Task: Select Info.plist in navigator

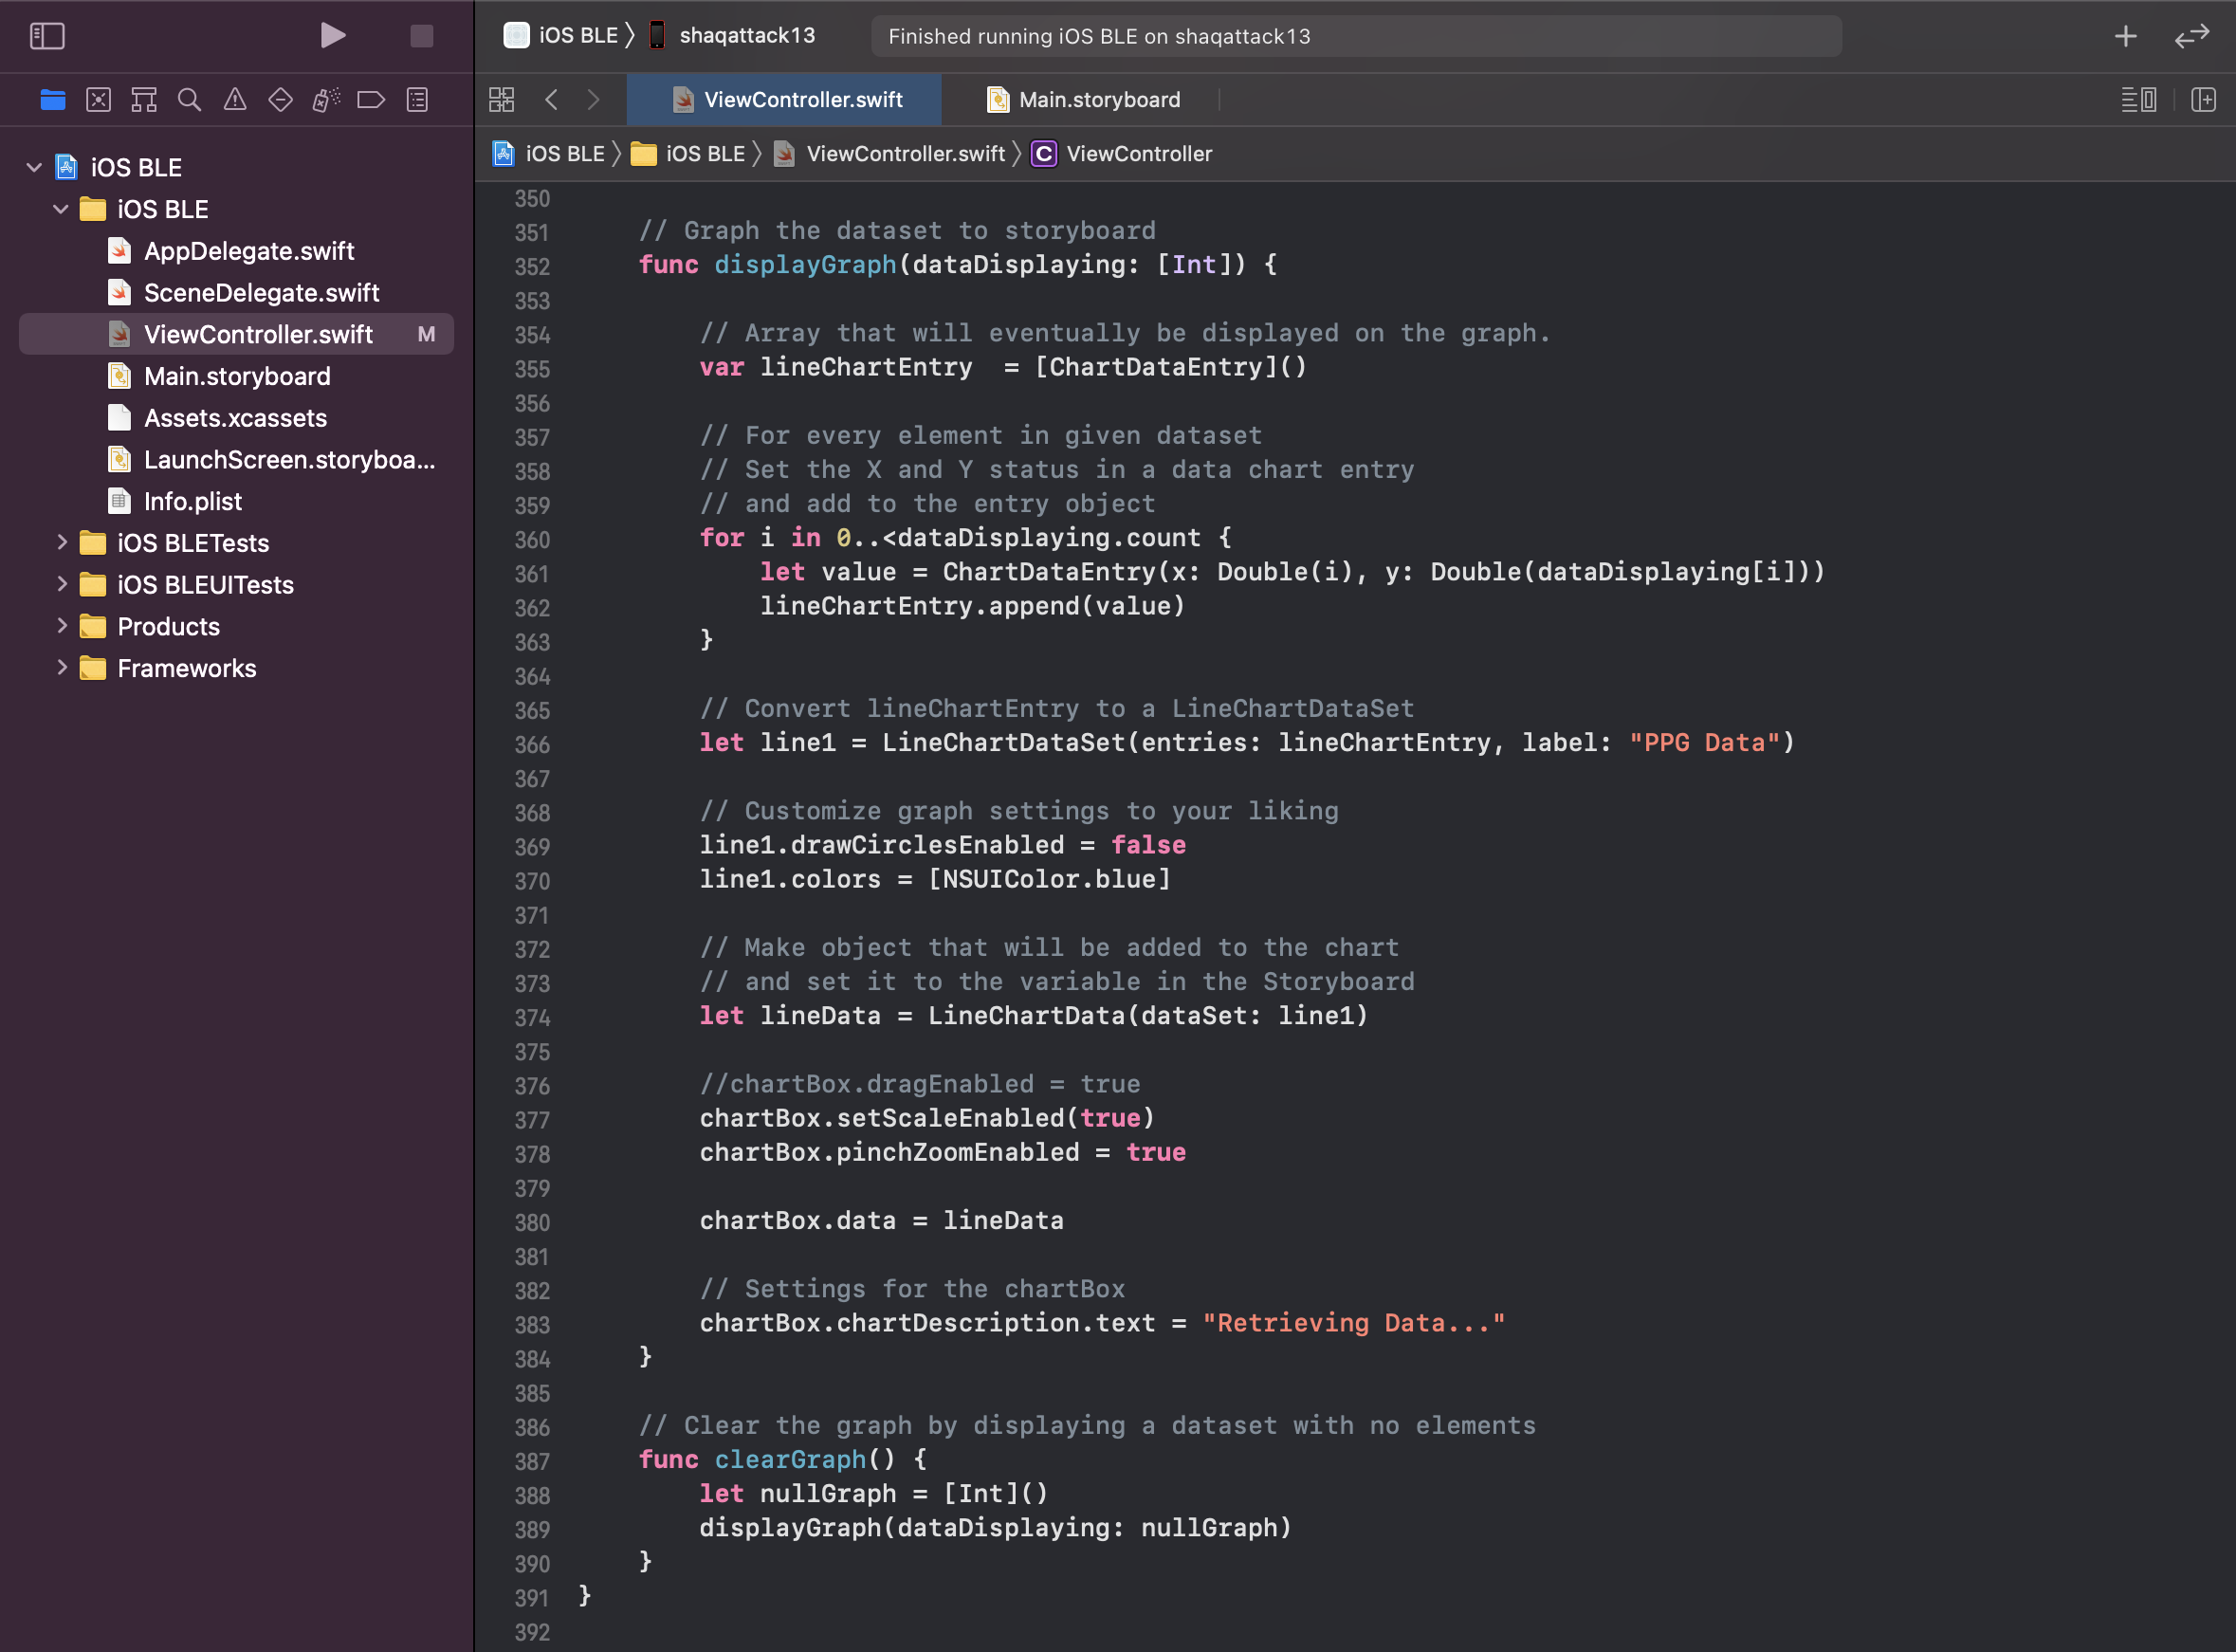Action: 236,501
